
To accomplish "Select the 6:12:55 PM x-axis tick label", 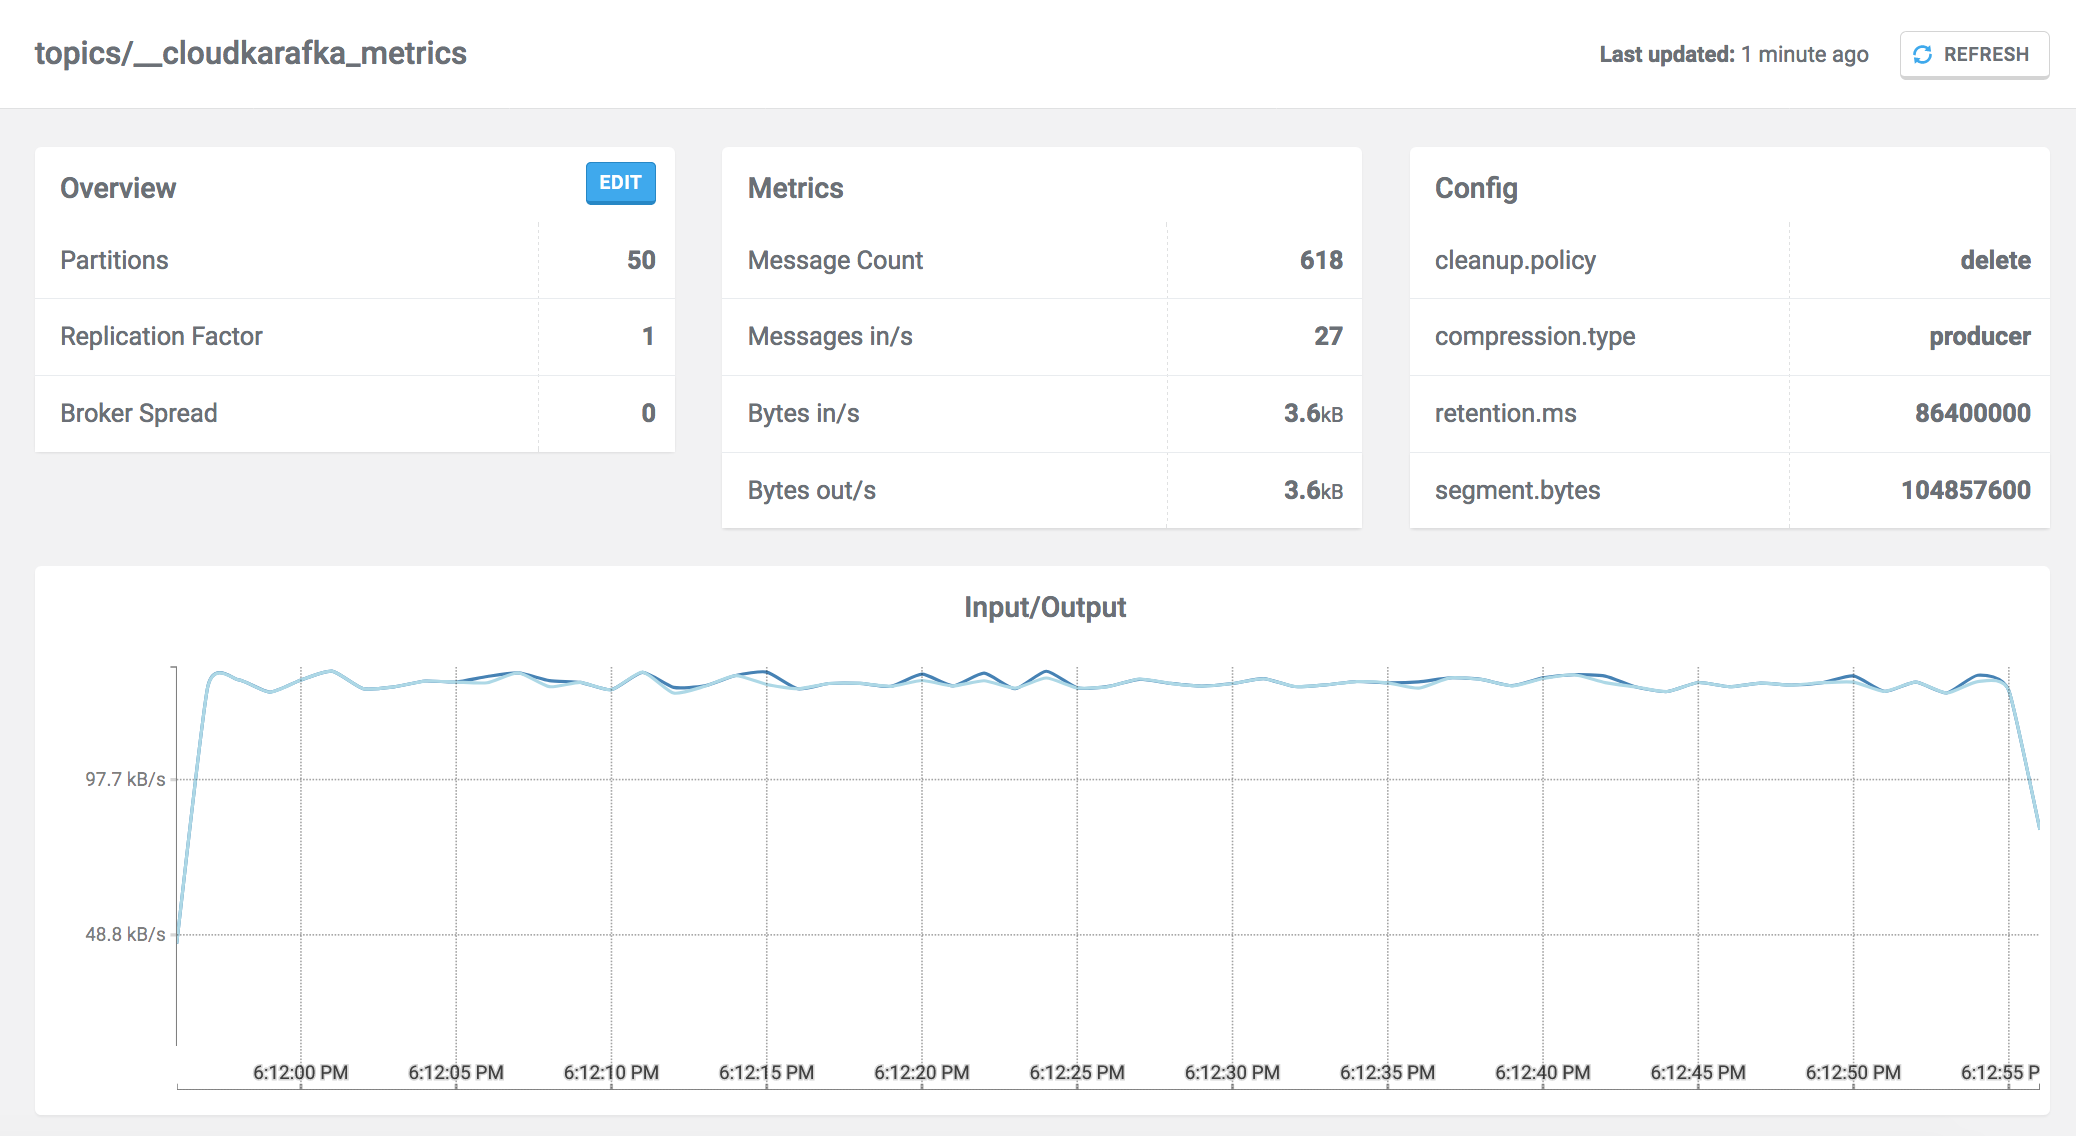I will click(2000, 1072).
